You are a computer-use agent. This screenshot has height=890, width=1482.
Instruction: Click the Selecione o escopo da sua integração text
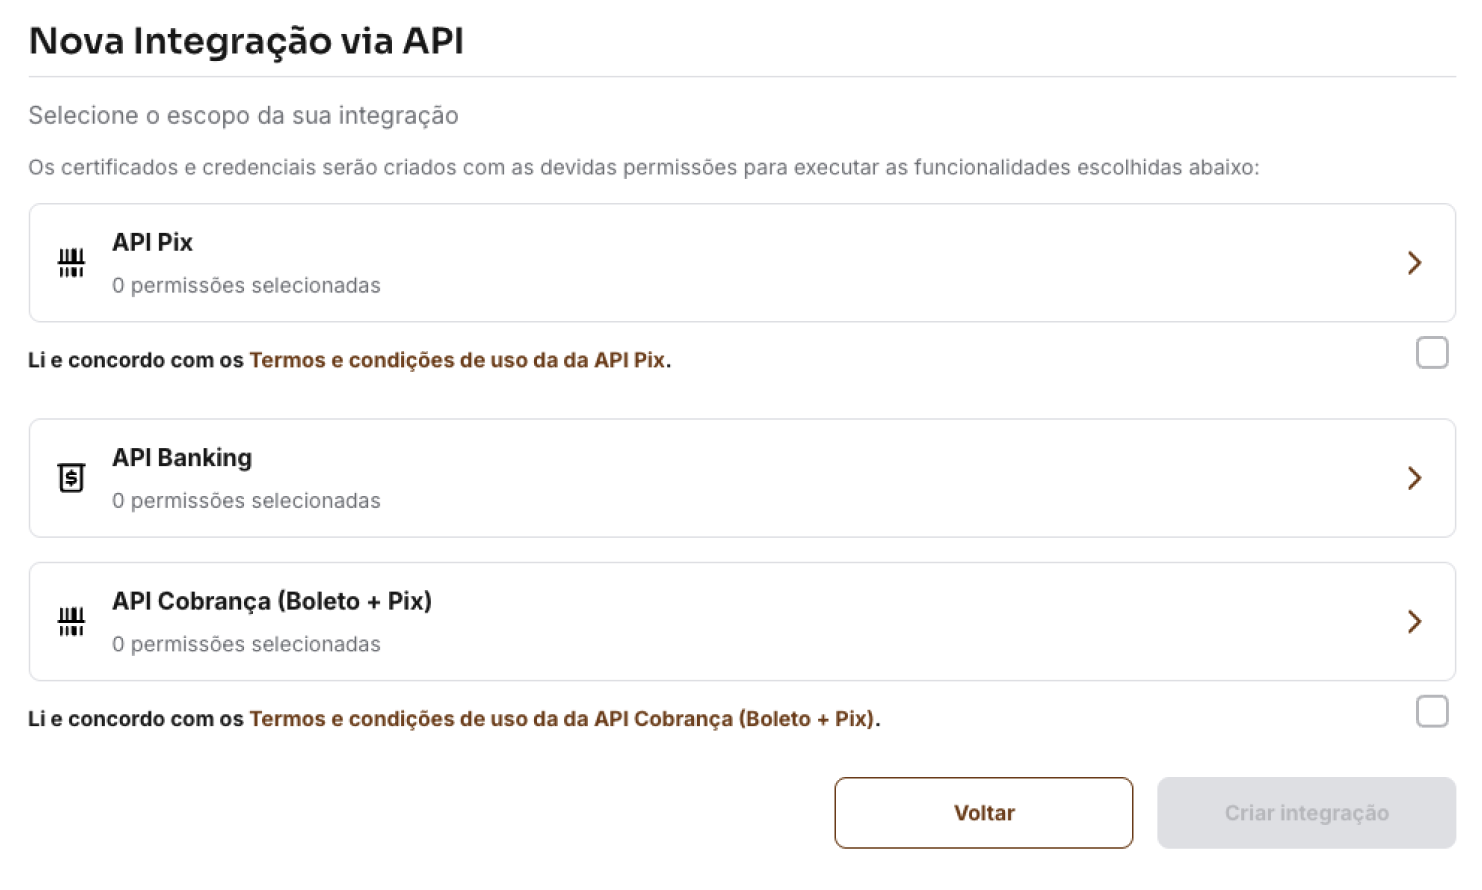(243, 116)
